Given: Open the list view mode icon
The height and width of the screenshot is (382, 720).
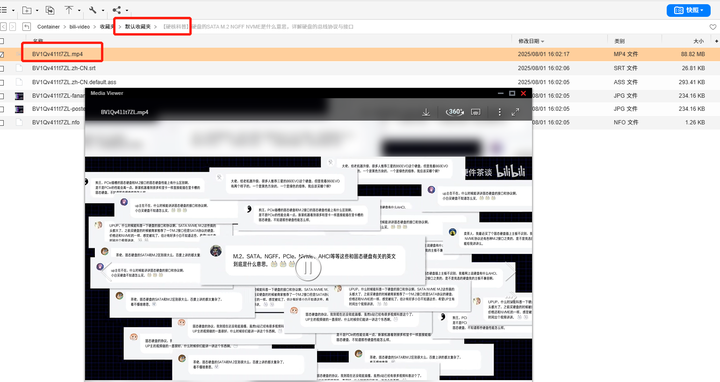Looking at the screenshot, I should point(4,10).
